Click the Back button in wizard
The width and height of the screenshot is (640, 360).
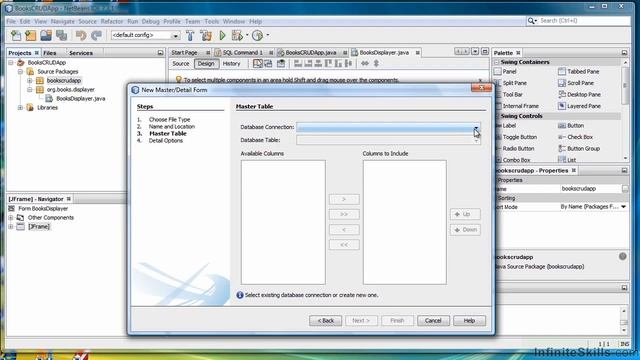pyautogui.click(x=325, y=321)
